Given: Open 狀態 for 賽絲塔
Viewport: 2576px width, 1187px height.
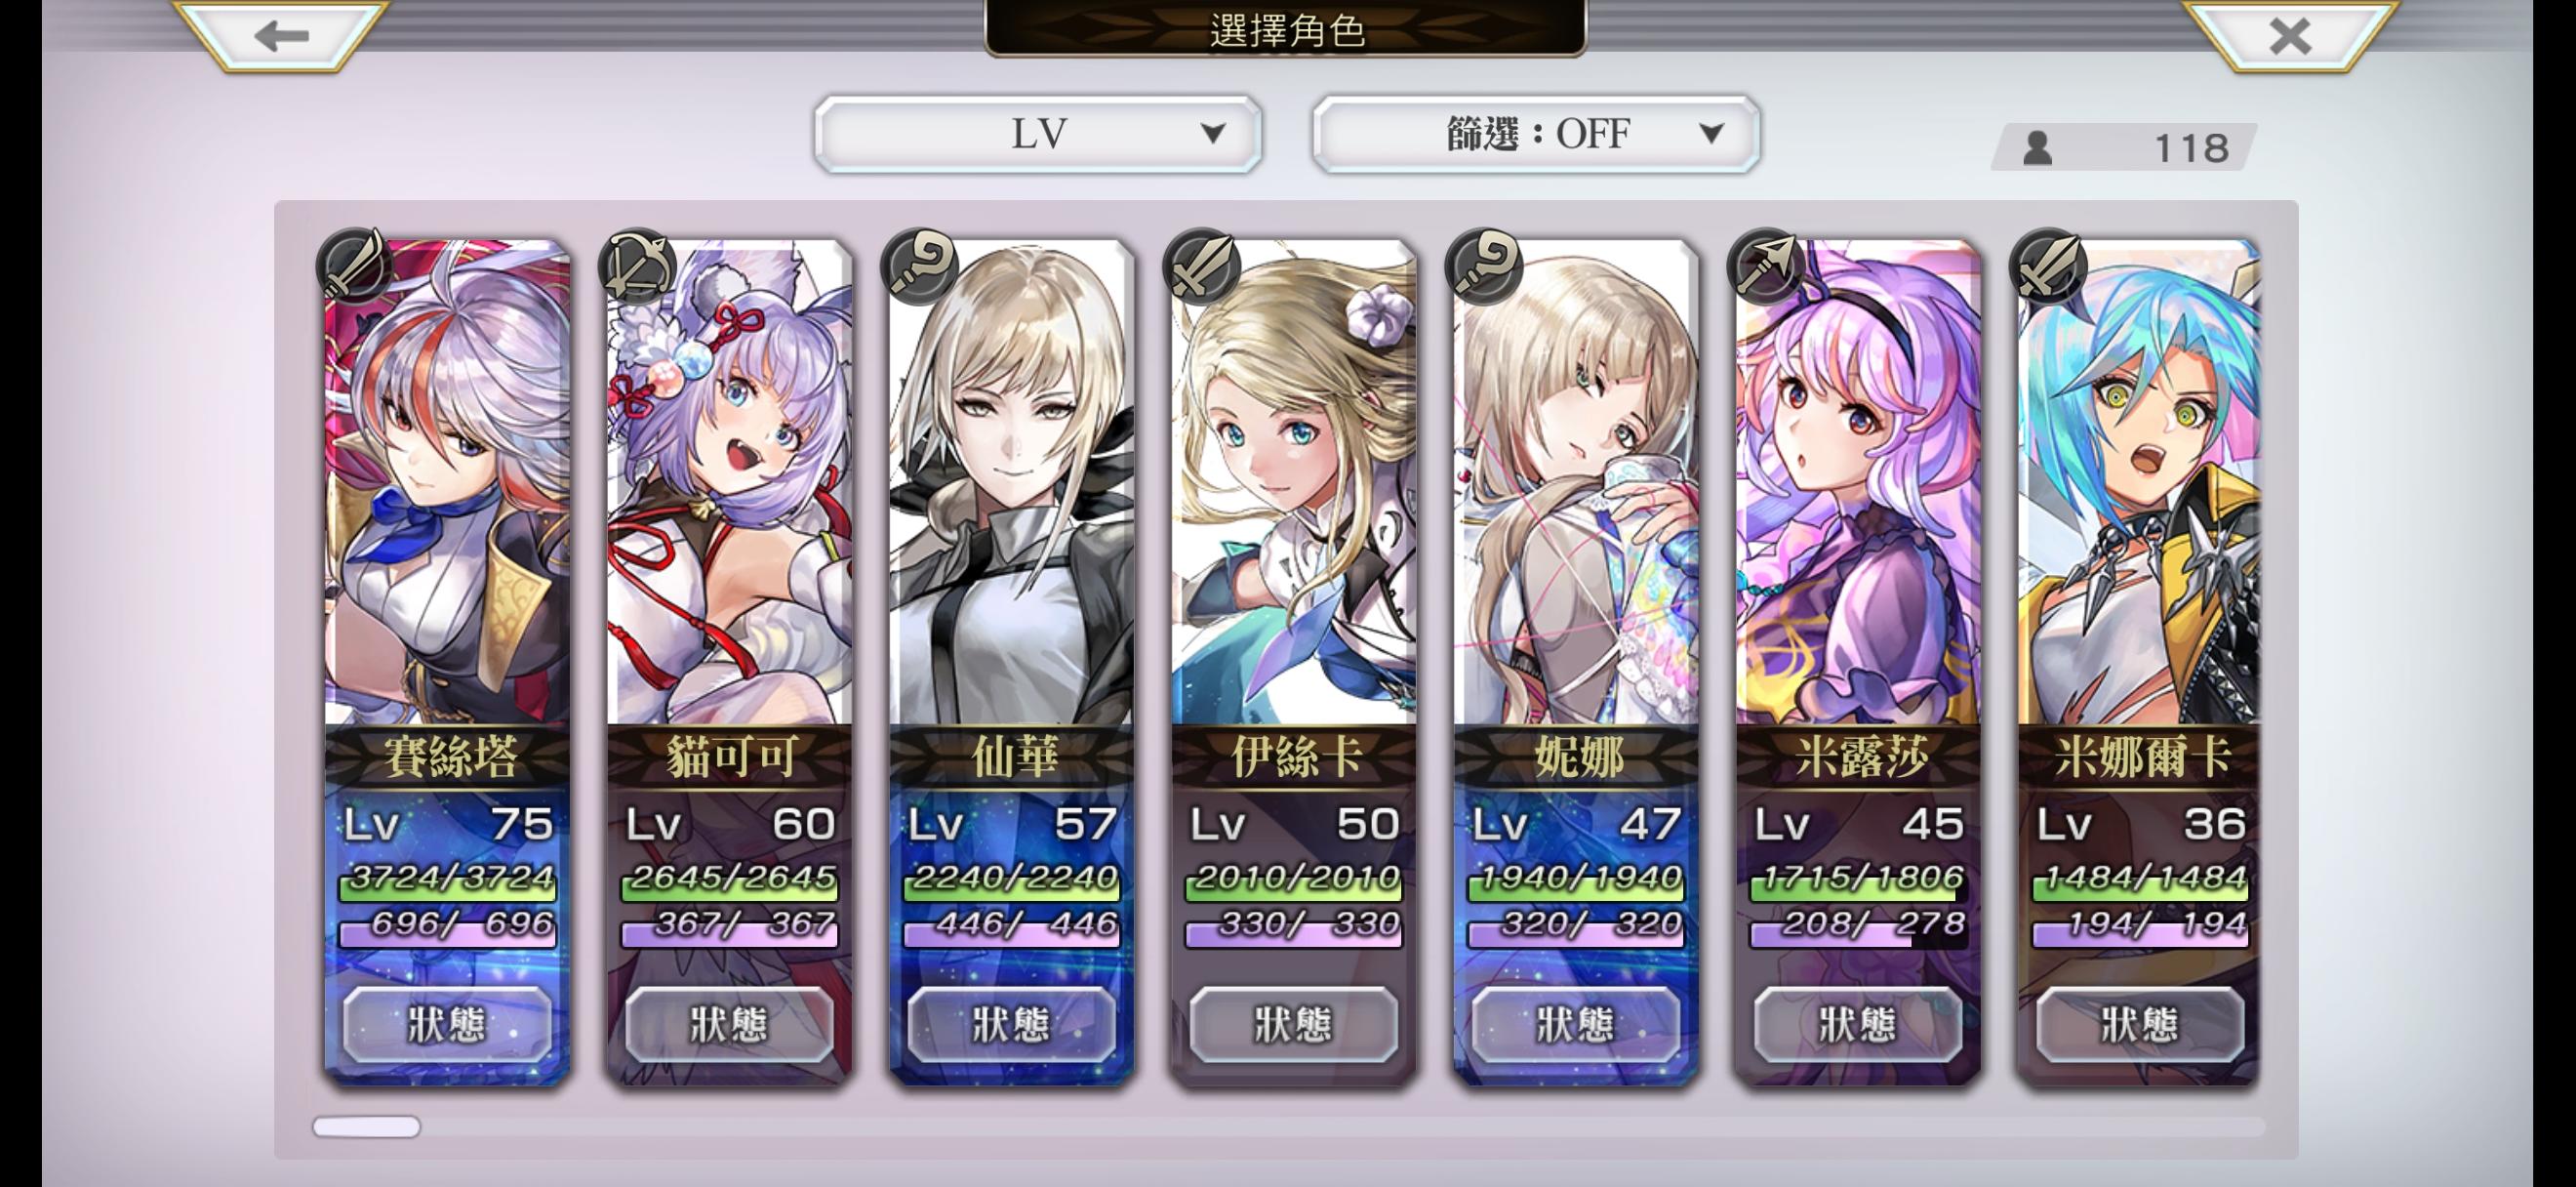Looking at the screenshot, I should (447, 1024).
